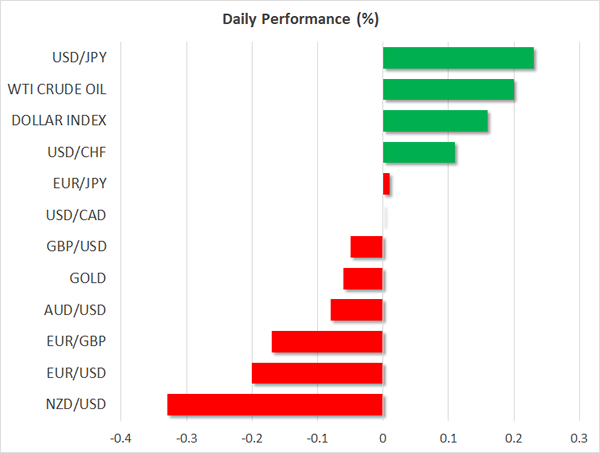Select the 0.3 axis tick label
Screen dimensions: 600x453
click(x=578, y=438)
